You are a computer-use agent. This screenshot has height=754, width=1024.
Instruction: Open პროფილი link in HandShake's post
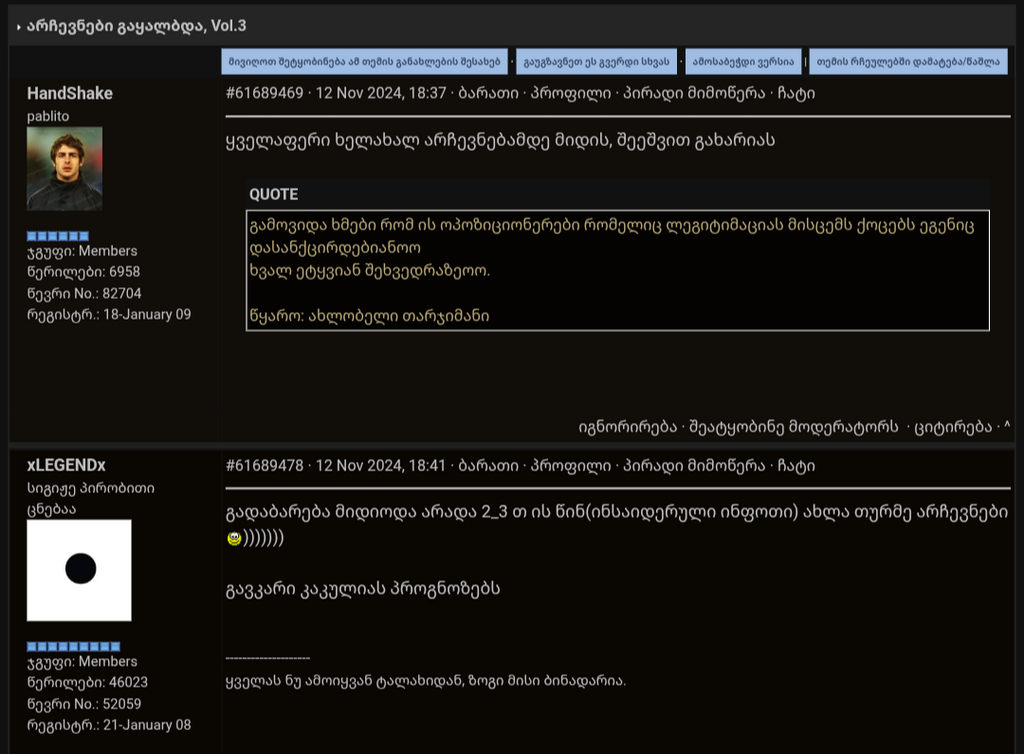pyautogui.click(x=570, y=93)
